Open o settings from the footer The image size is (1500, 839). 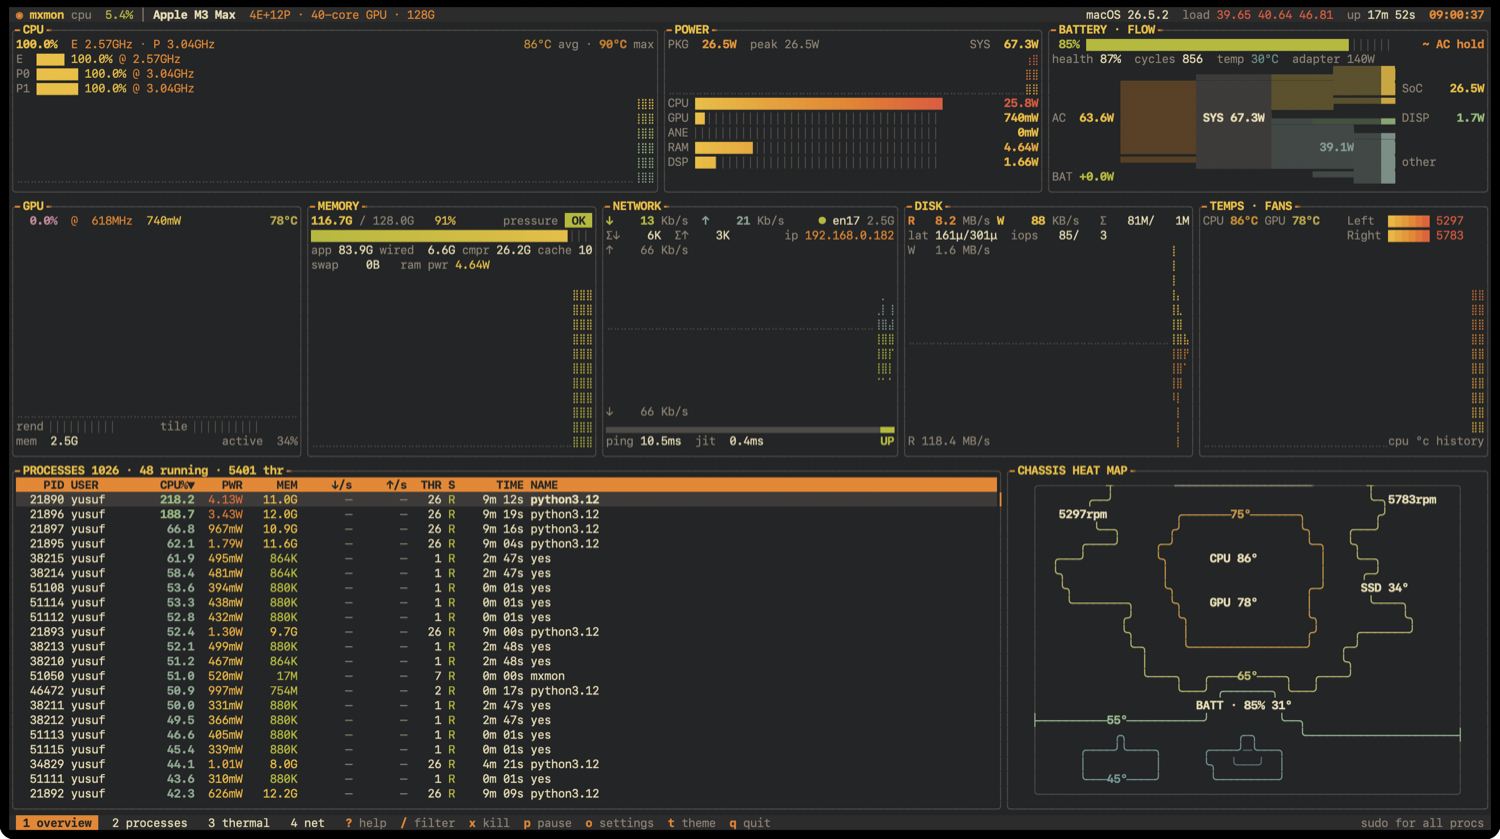click(x=619, y=823)
